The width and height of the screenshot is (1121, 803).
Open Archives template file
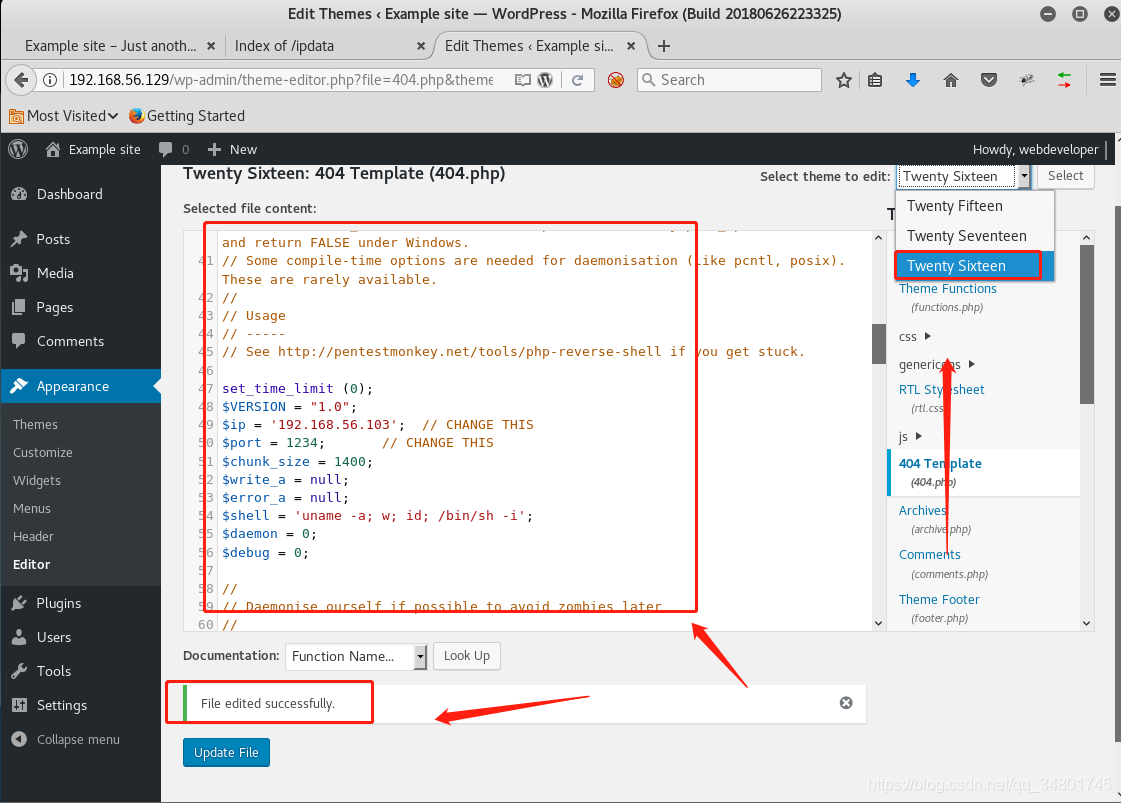coord(922,511)
